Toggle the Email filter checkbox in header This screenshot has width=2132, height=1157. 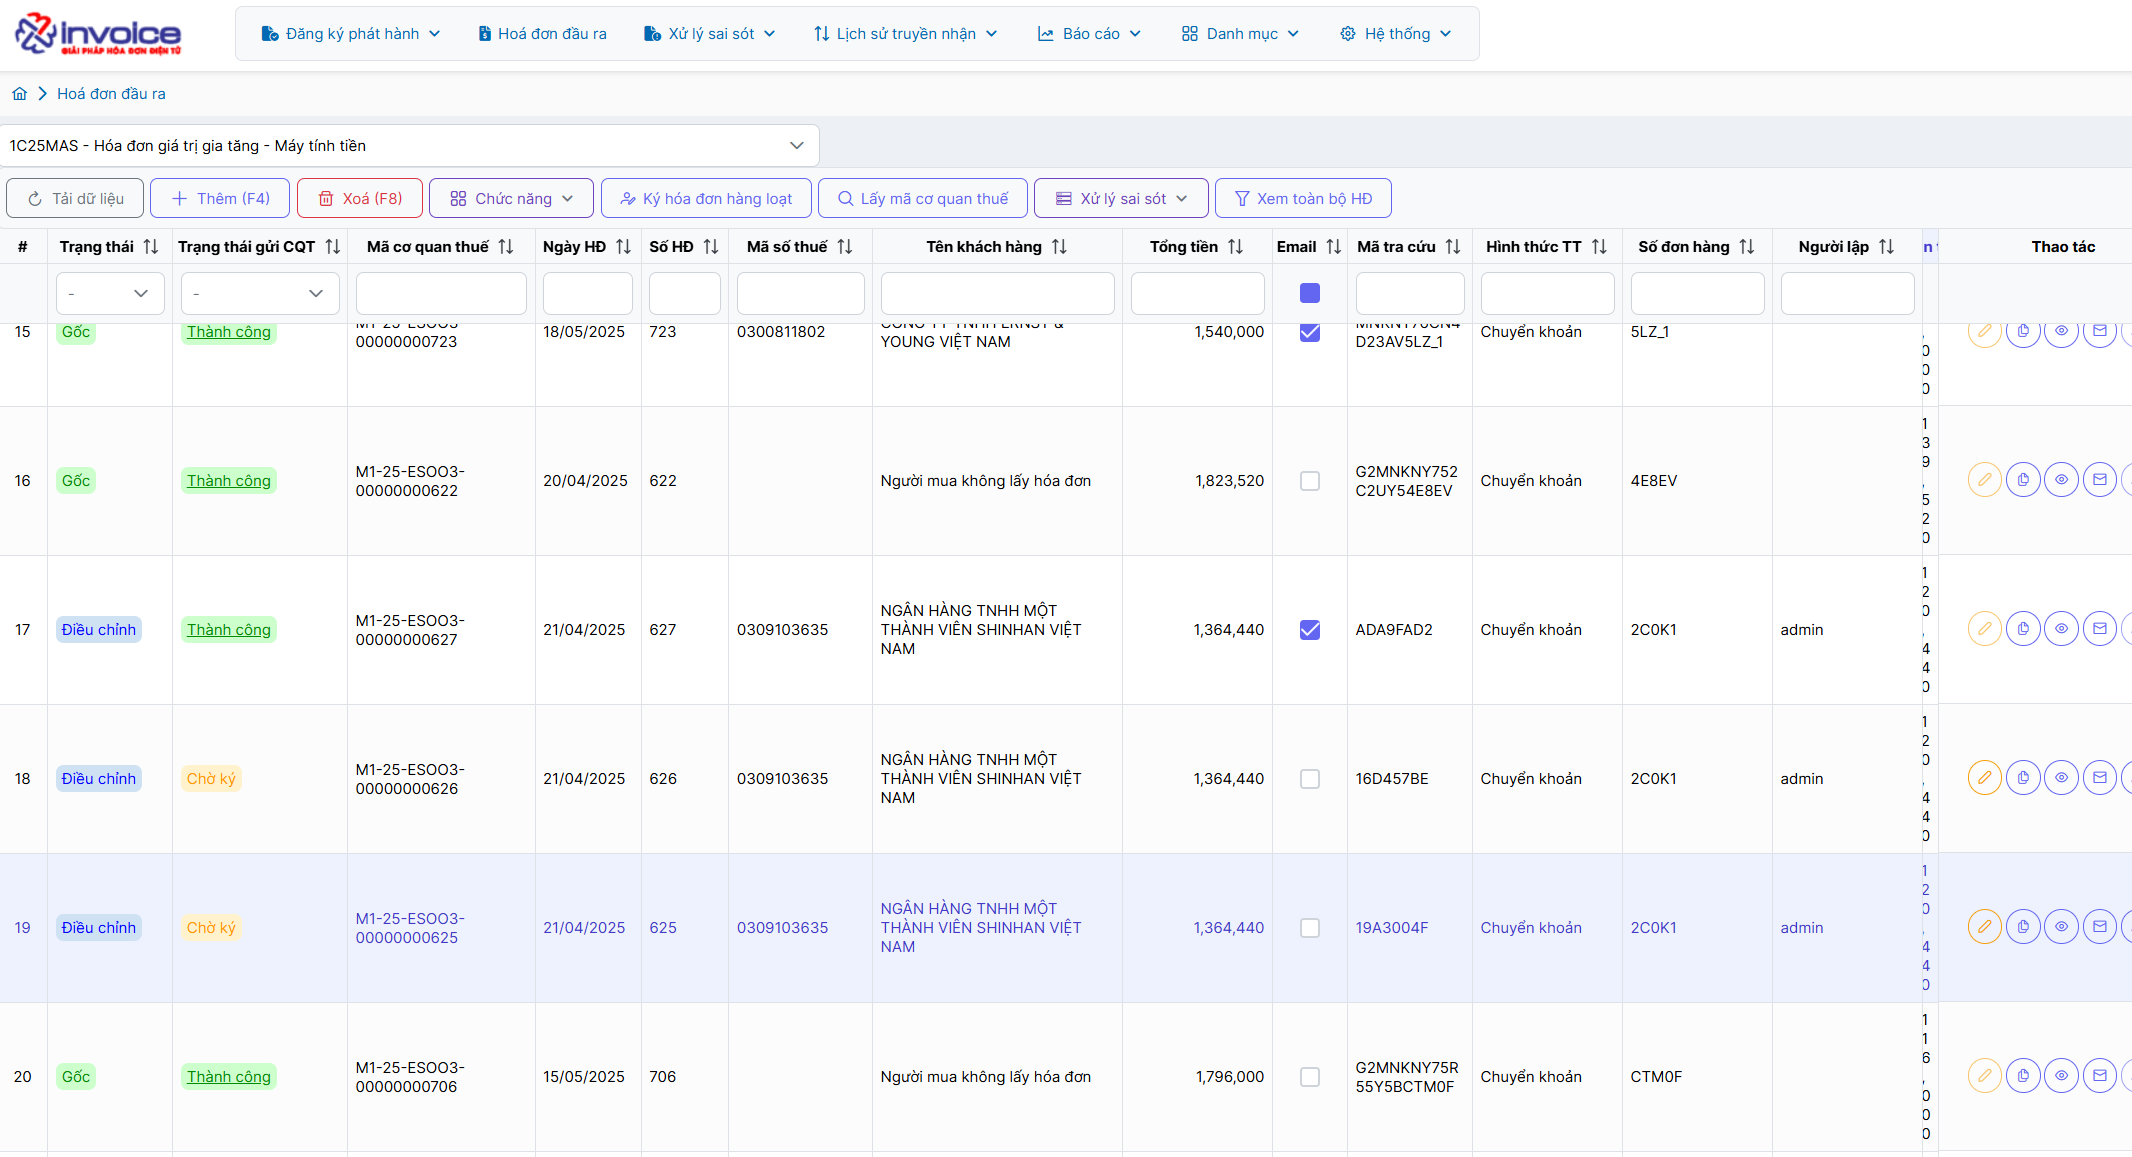(1309, 293)
